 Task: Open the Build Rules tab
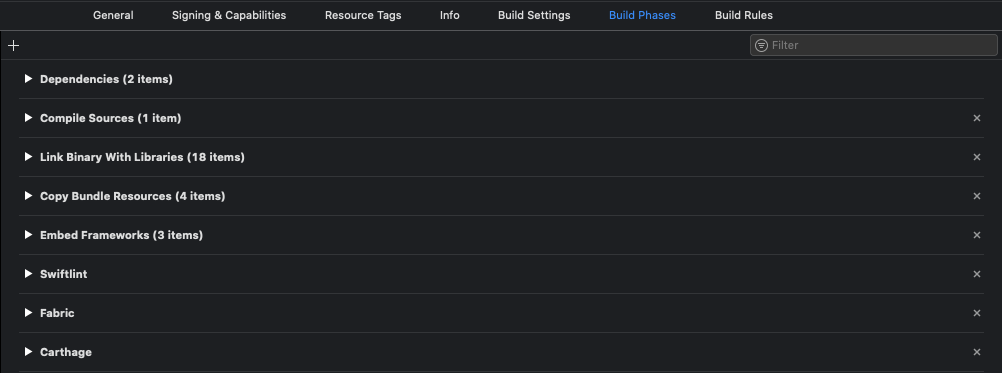coord(744,15)
